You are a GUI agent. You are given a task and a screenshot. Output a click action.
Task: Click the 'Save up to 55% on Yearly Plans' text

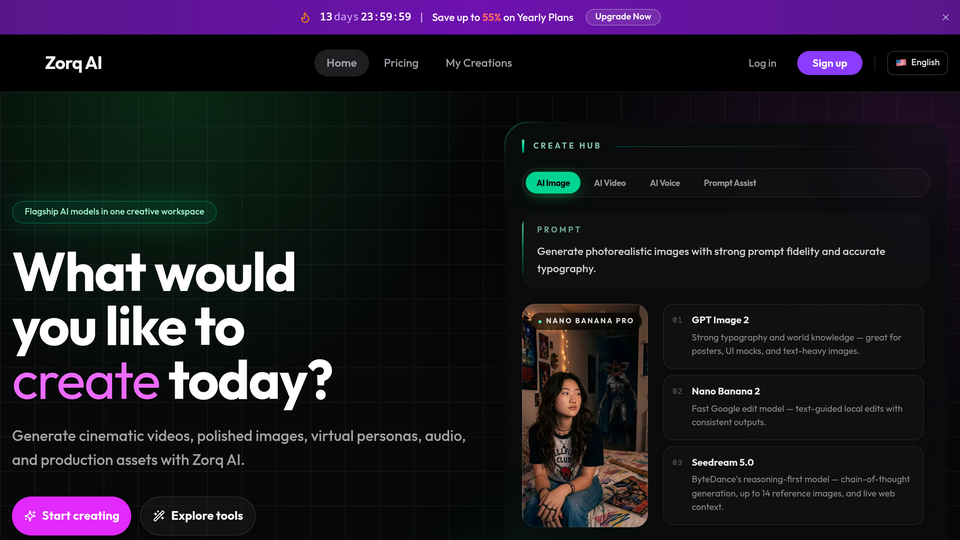pos(503,18)
